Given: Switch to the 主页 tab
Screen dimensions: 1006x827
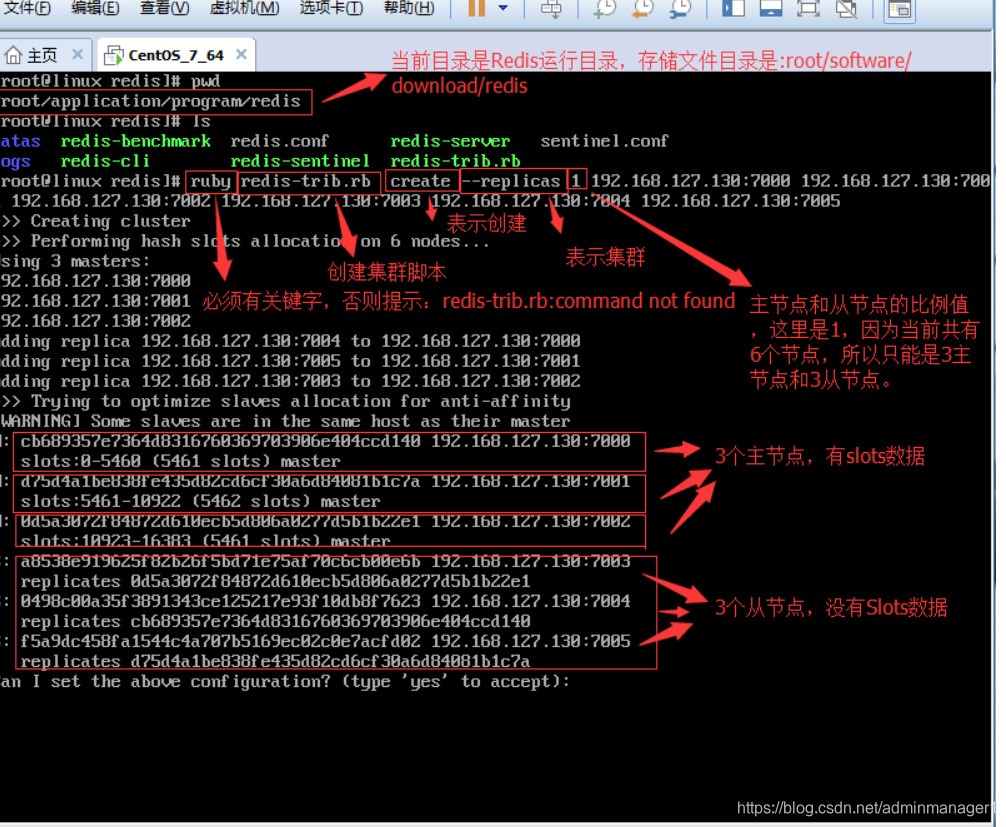Looking at the screenshot, I should click(x=44, y=55).
